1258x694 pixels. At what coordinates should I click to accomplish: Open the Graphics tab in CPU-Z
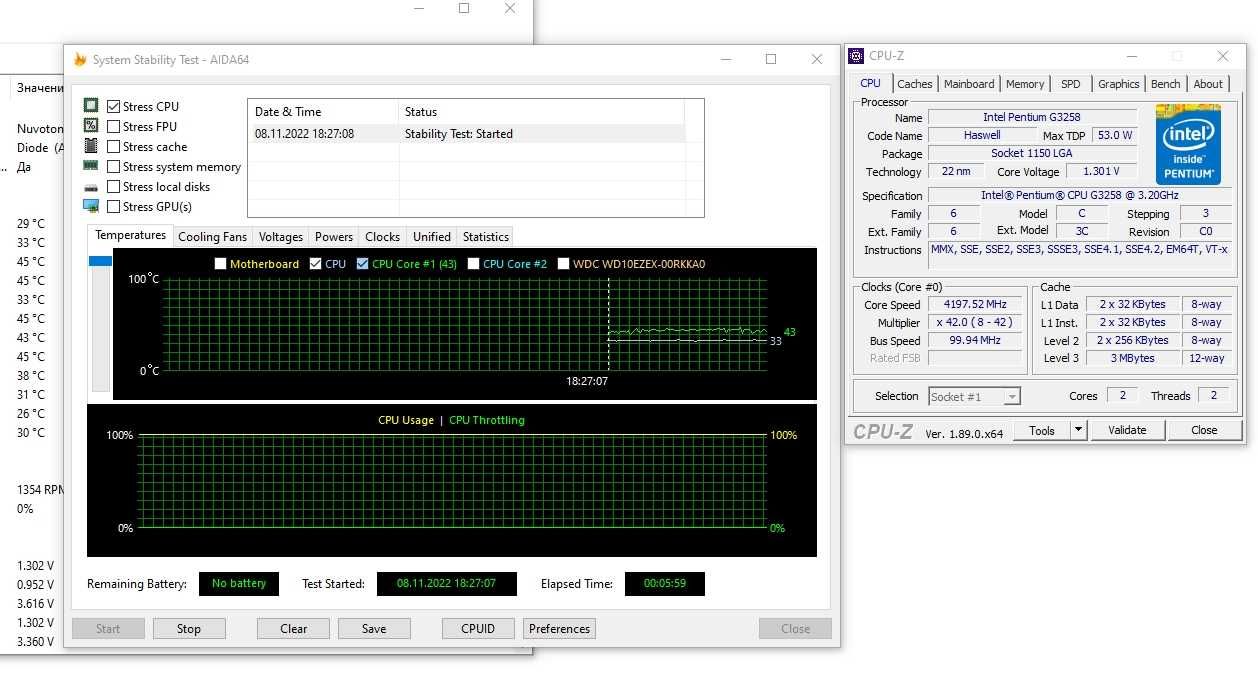(x=1119, y=84)
